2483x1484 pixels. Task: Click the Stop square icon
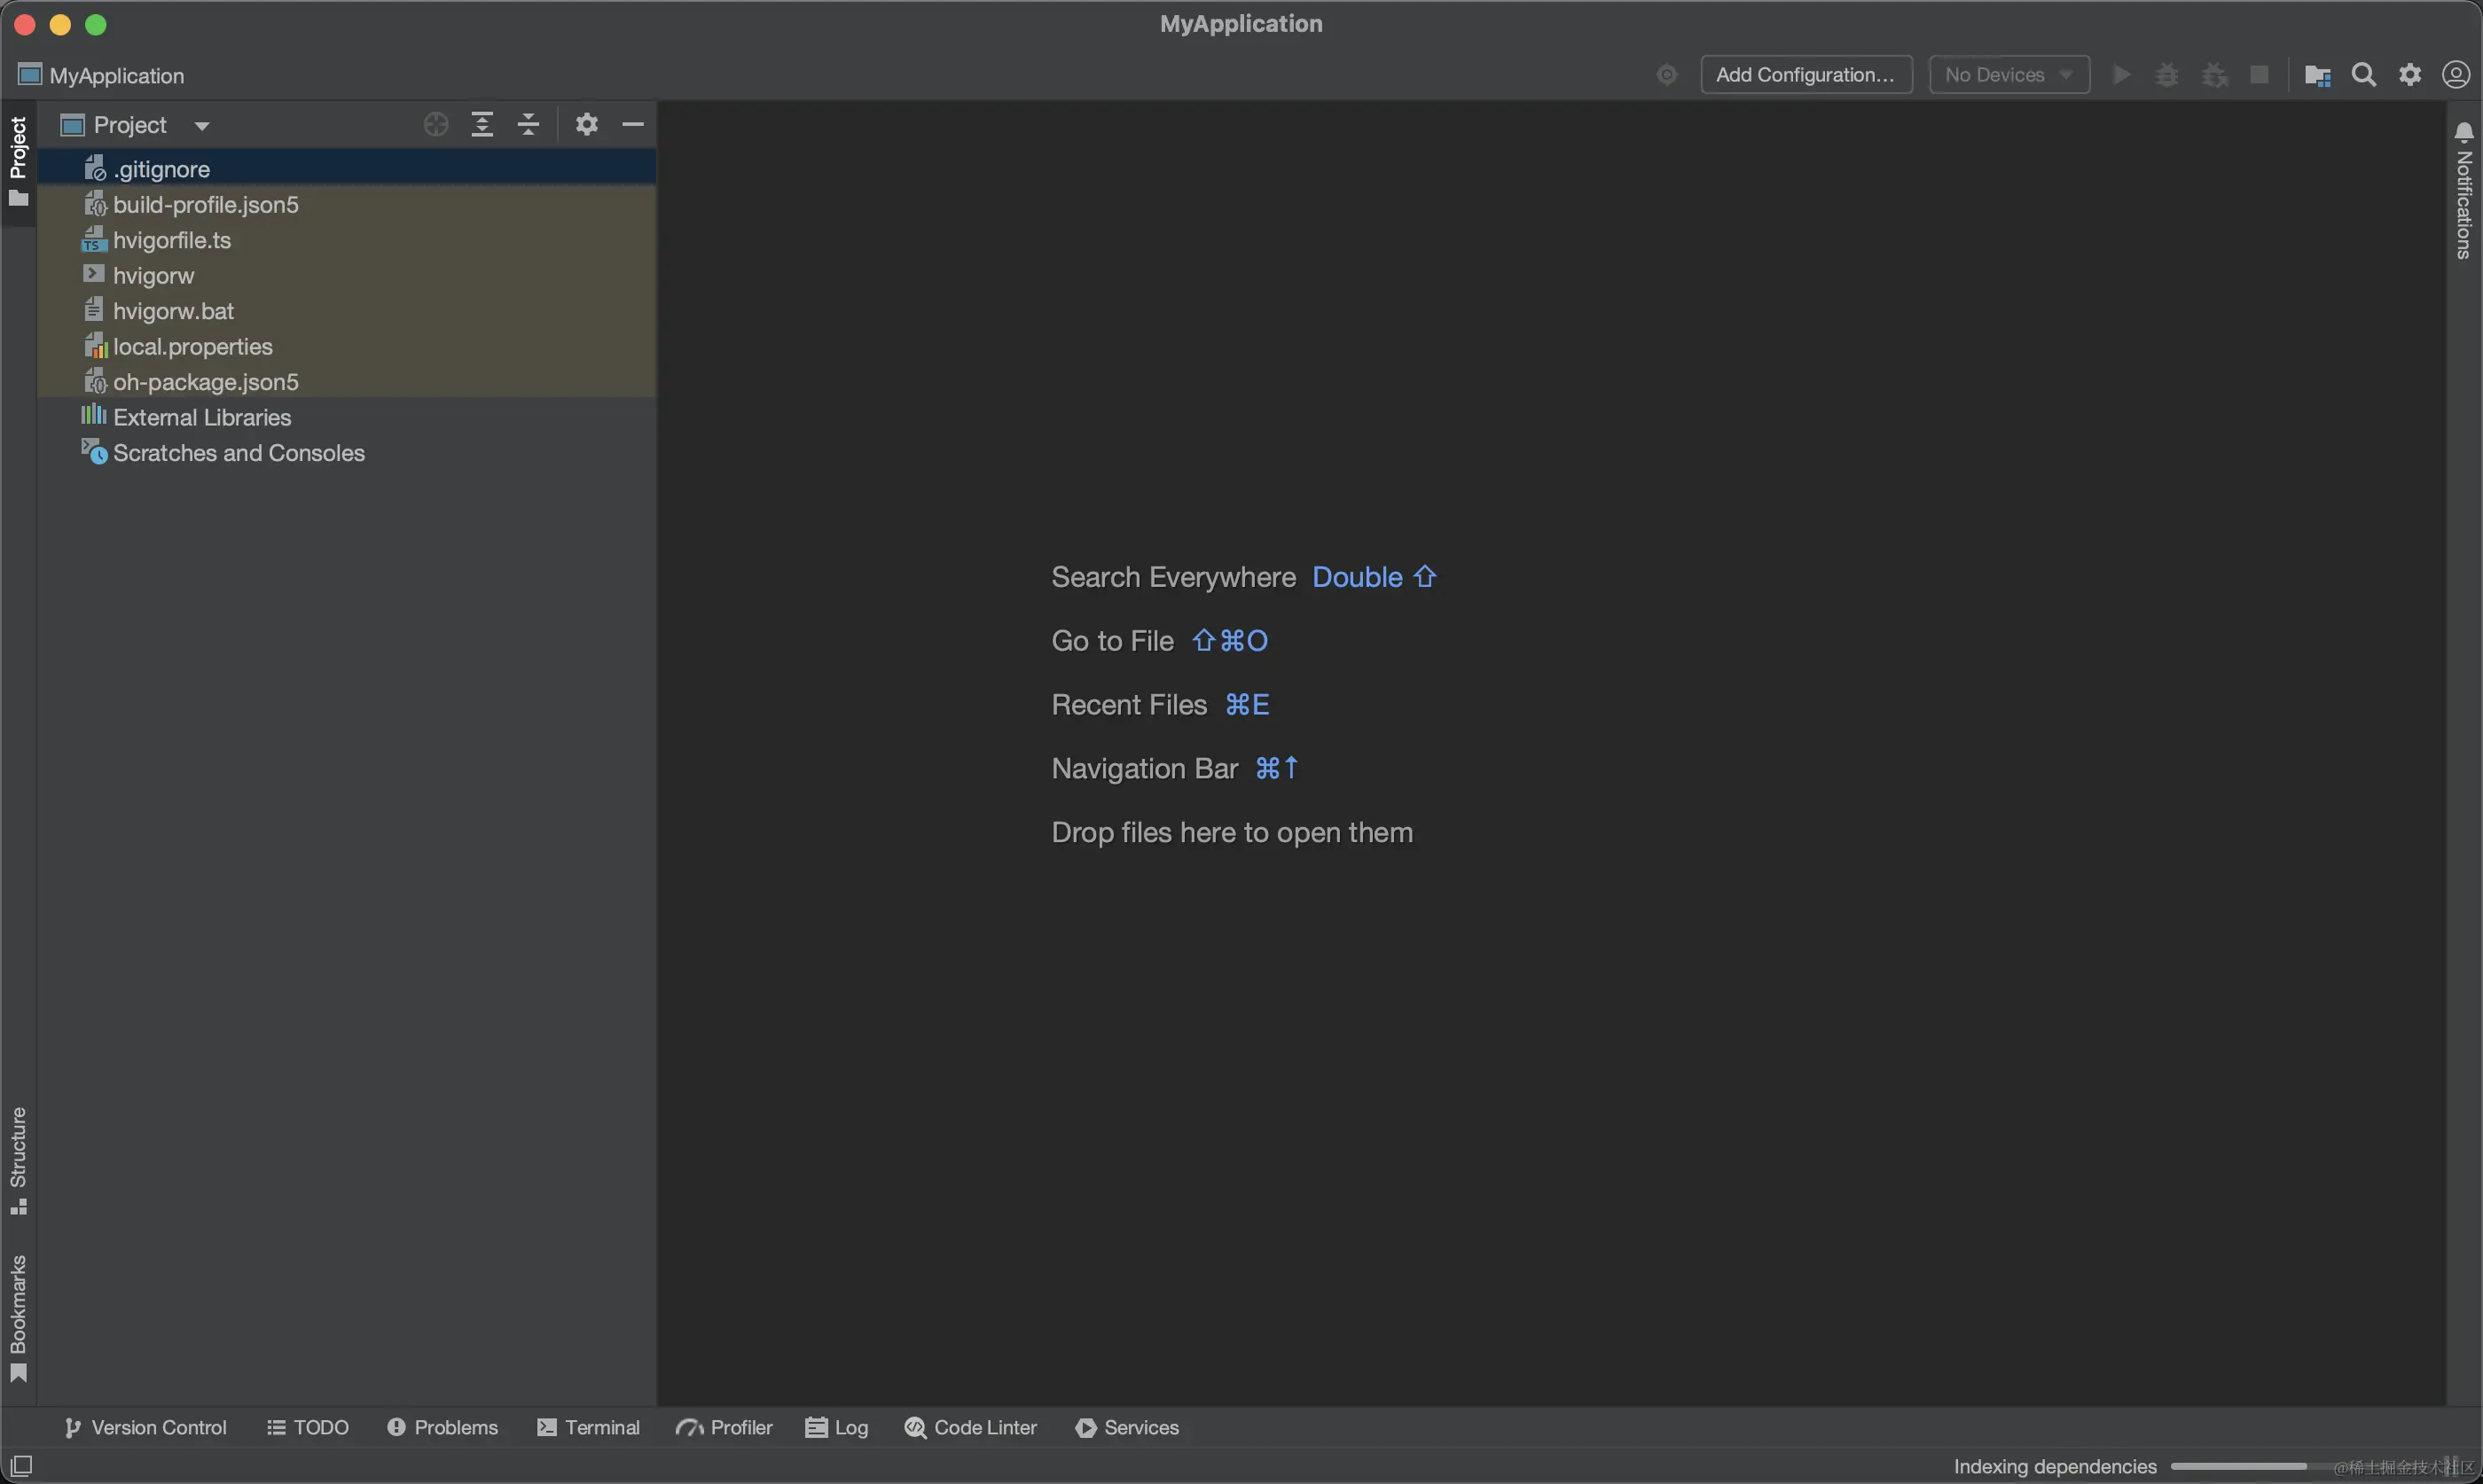[2259, 75]
